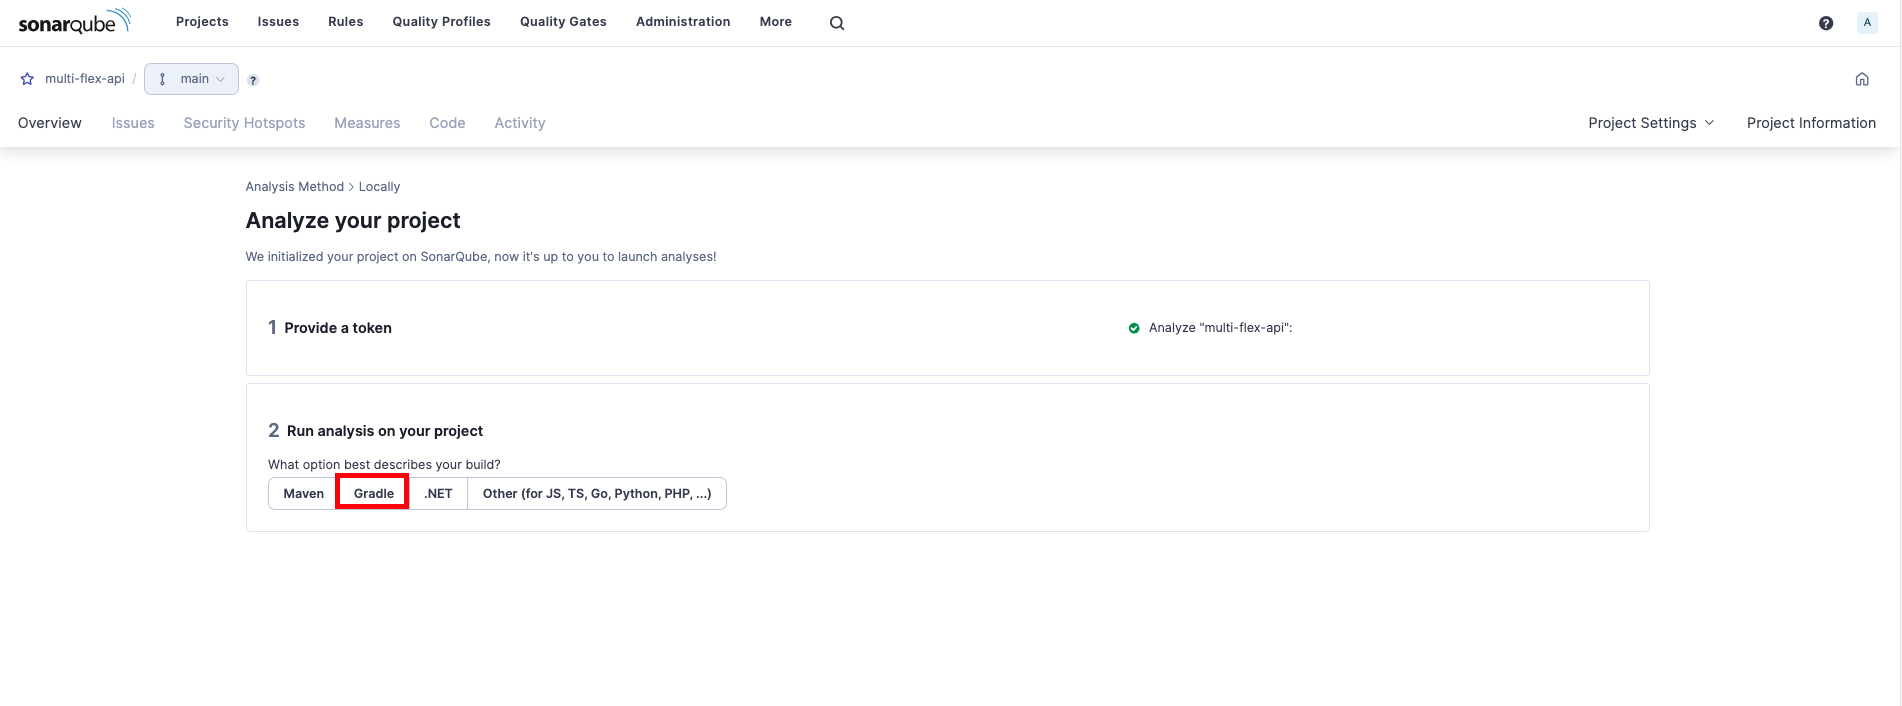Switch to the Measures tab
The image size is (1902, 706).
(x=367, y=123)
